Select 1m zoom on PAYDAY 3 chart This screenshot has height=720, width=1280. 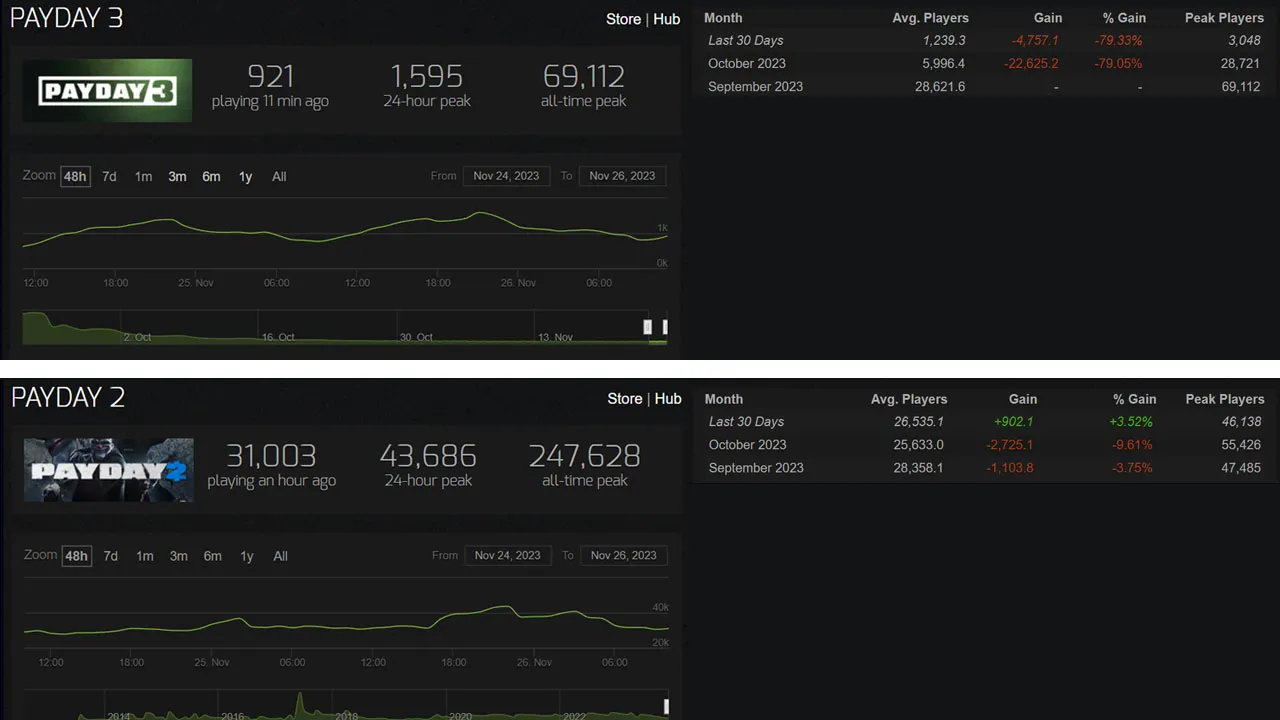click(143, 177)
